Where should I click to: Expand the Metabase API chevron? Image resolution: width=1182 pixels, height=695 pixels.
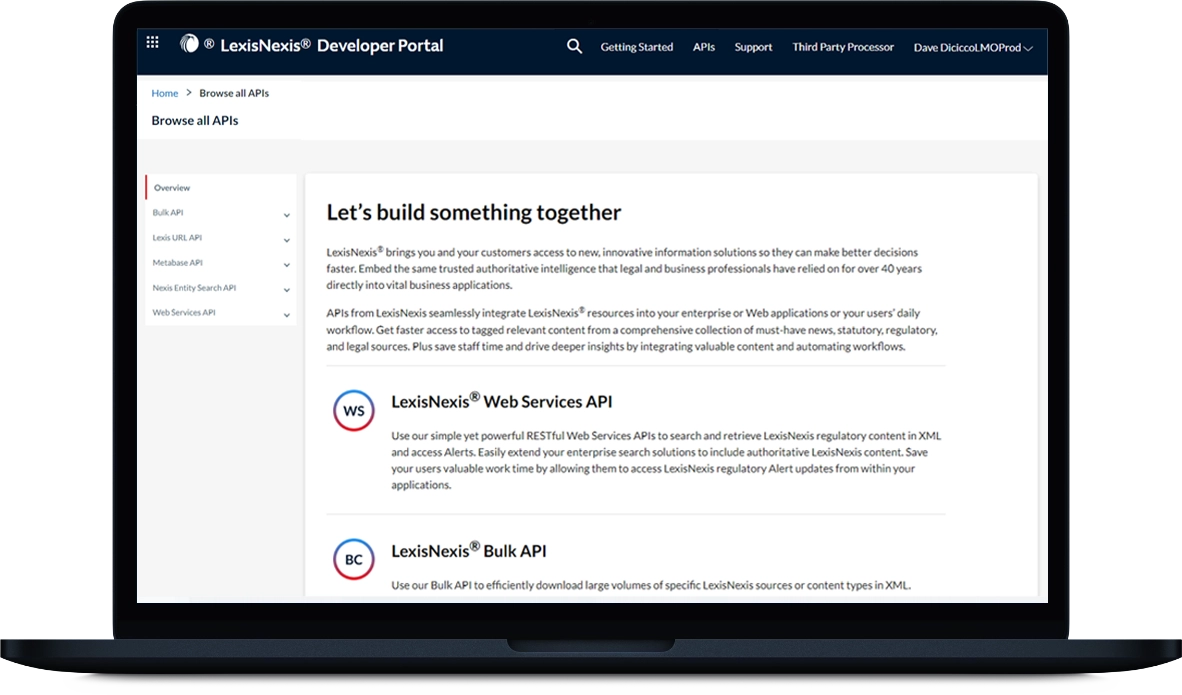click(286, 265)
